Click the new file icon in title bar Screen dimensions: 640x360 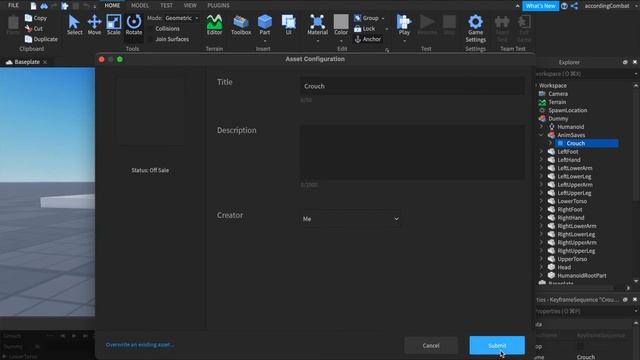coord(33,6)
